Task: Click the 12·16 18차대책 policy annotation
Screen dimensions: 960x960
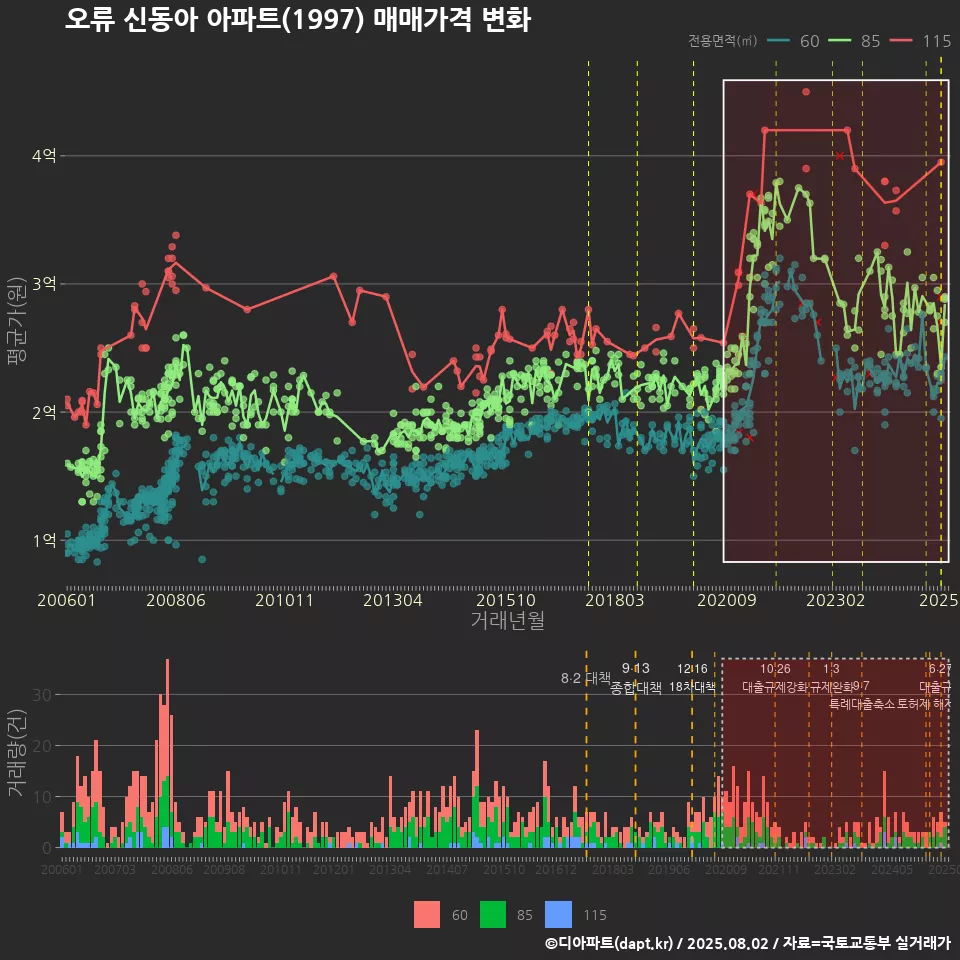Action: (692, 678)
